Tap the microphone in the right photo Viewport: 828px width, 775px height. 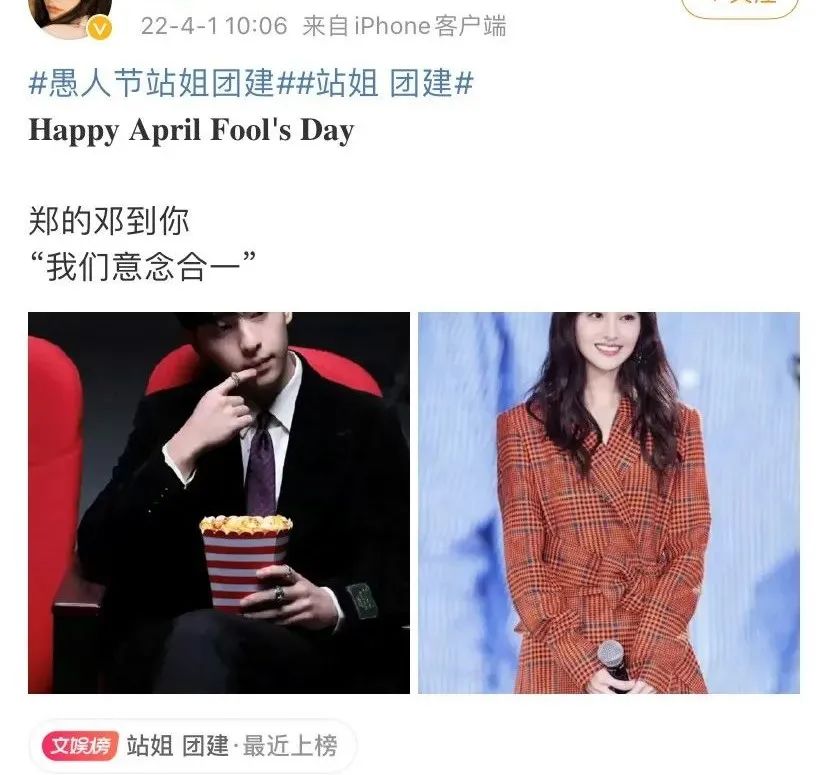(613, 661)
